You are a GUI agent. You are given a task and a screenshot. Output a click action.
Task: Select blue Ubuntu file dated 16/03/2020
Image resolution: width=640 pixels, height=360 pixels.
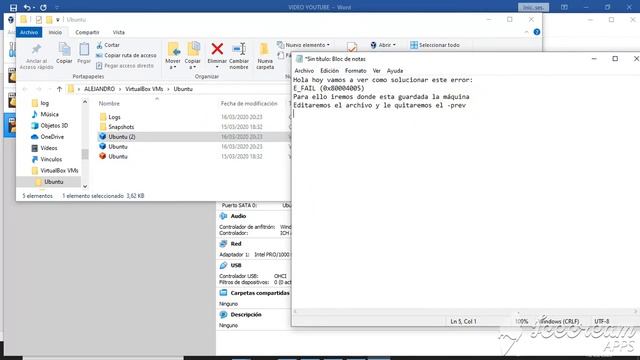tap(118, 147)
